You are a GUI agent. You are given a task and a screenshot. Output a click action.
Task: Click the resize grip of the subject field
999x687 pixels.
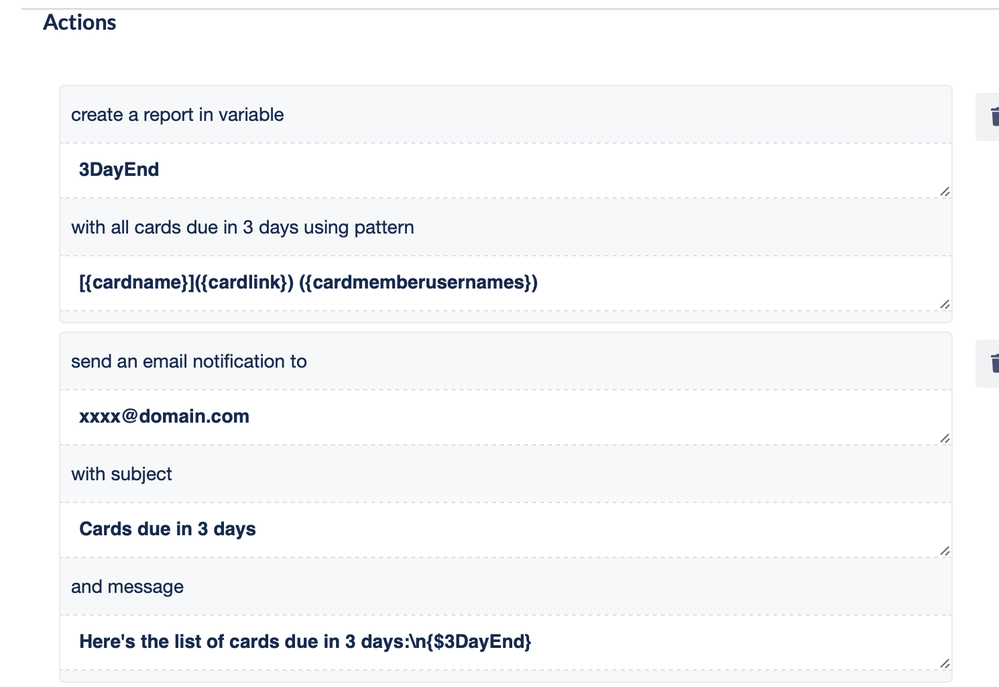tap(944, 549)
